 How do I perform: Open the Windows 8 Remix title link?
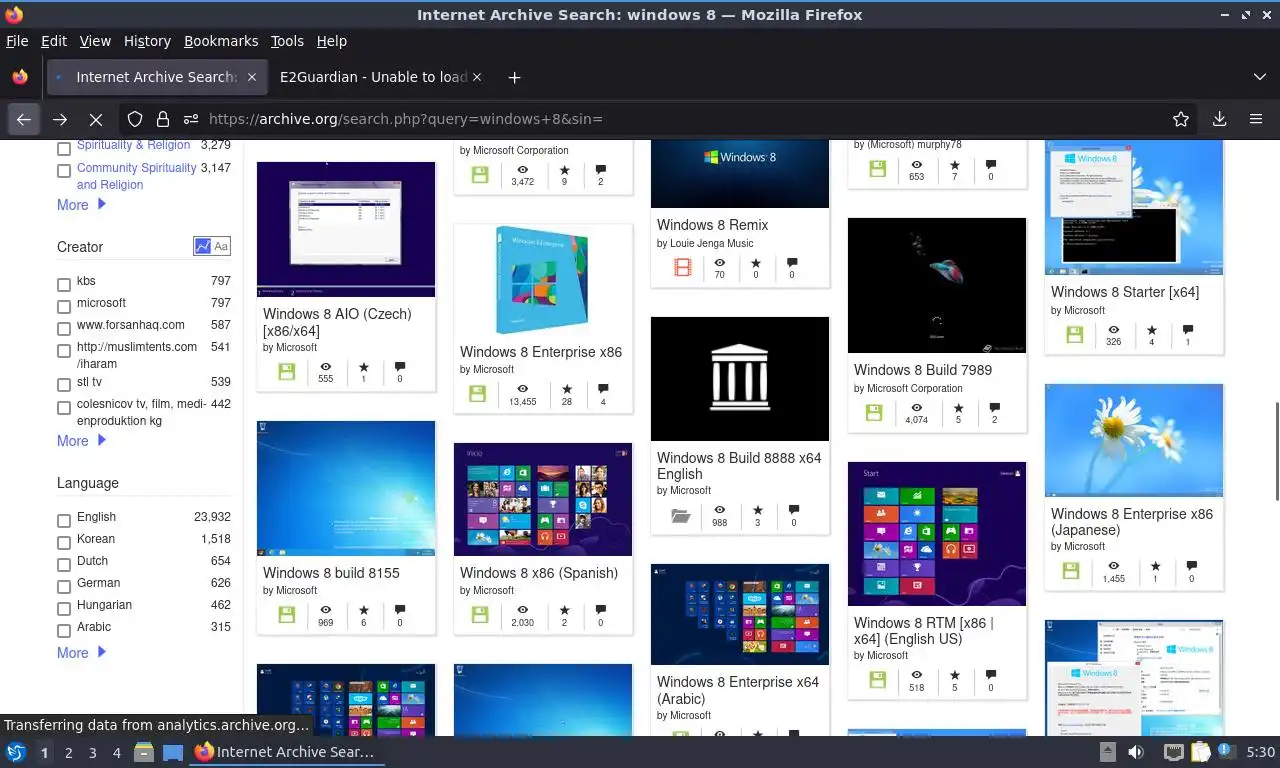[713, 225]
